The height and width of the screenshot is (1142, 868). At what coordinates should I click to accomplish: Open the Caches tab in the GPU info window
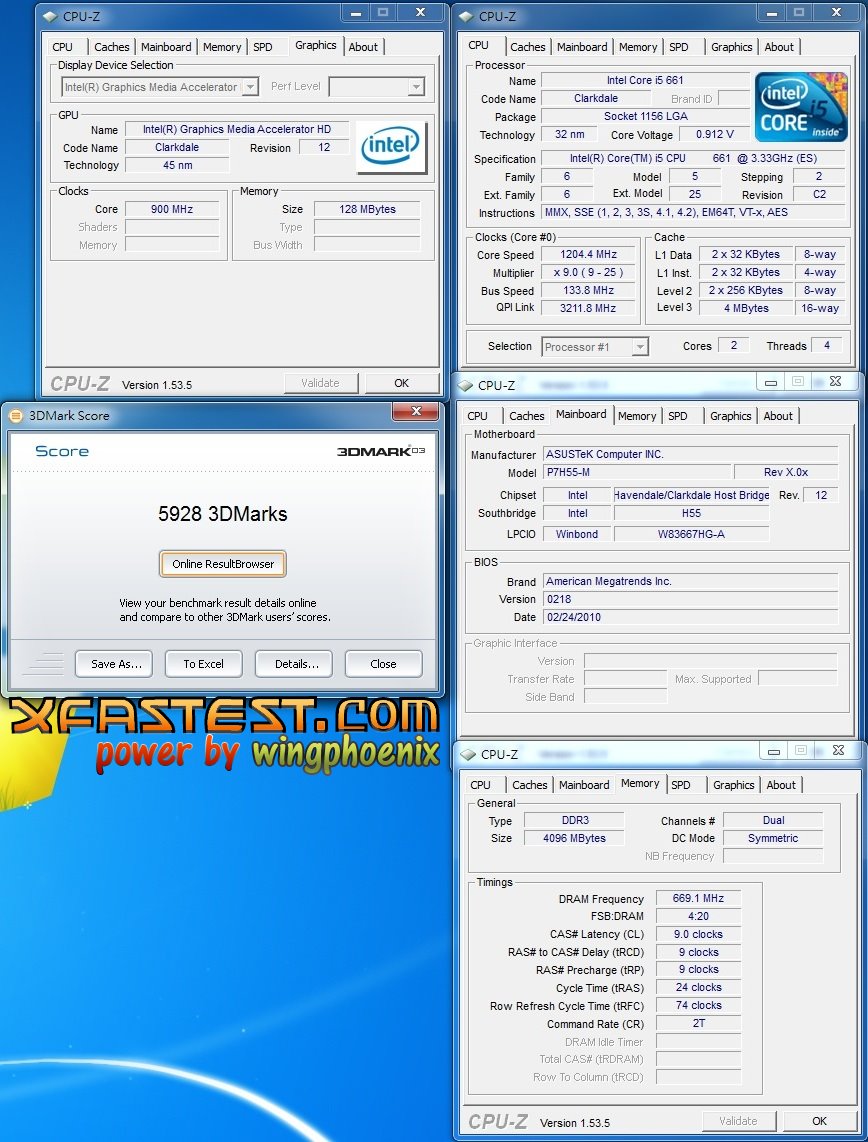111,47
